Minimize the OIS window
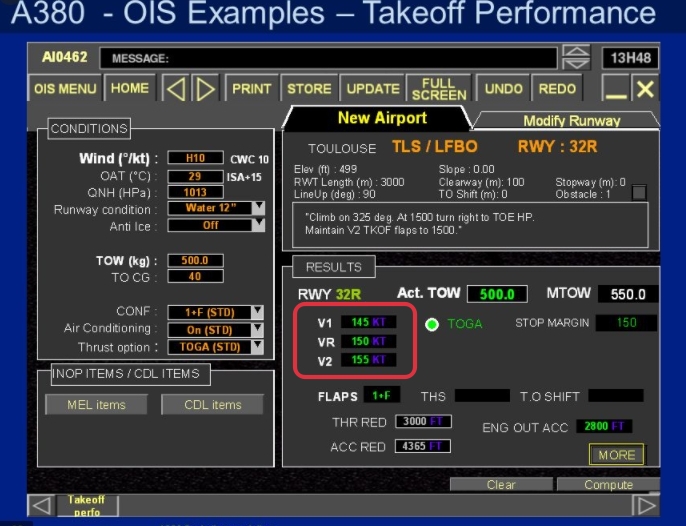 coord(616,89)
